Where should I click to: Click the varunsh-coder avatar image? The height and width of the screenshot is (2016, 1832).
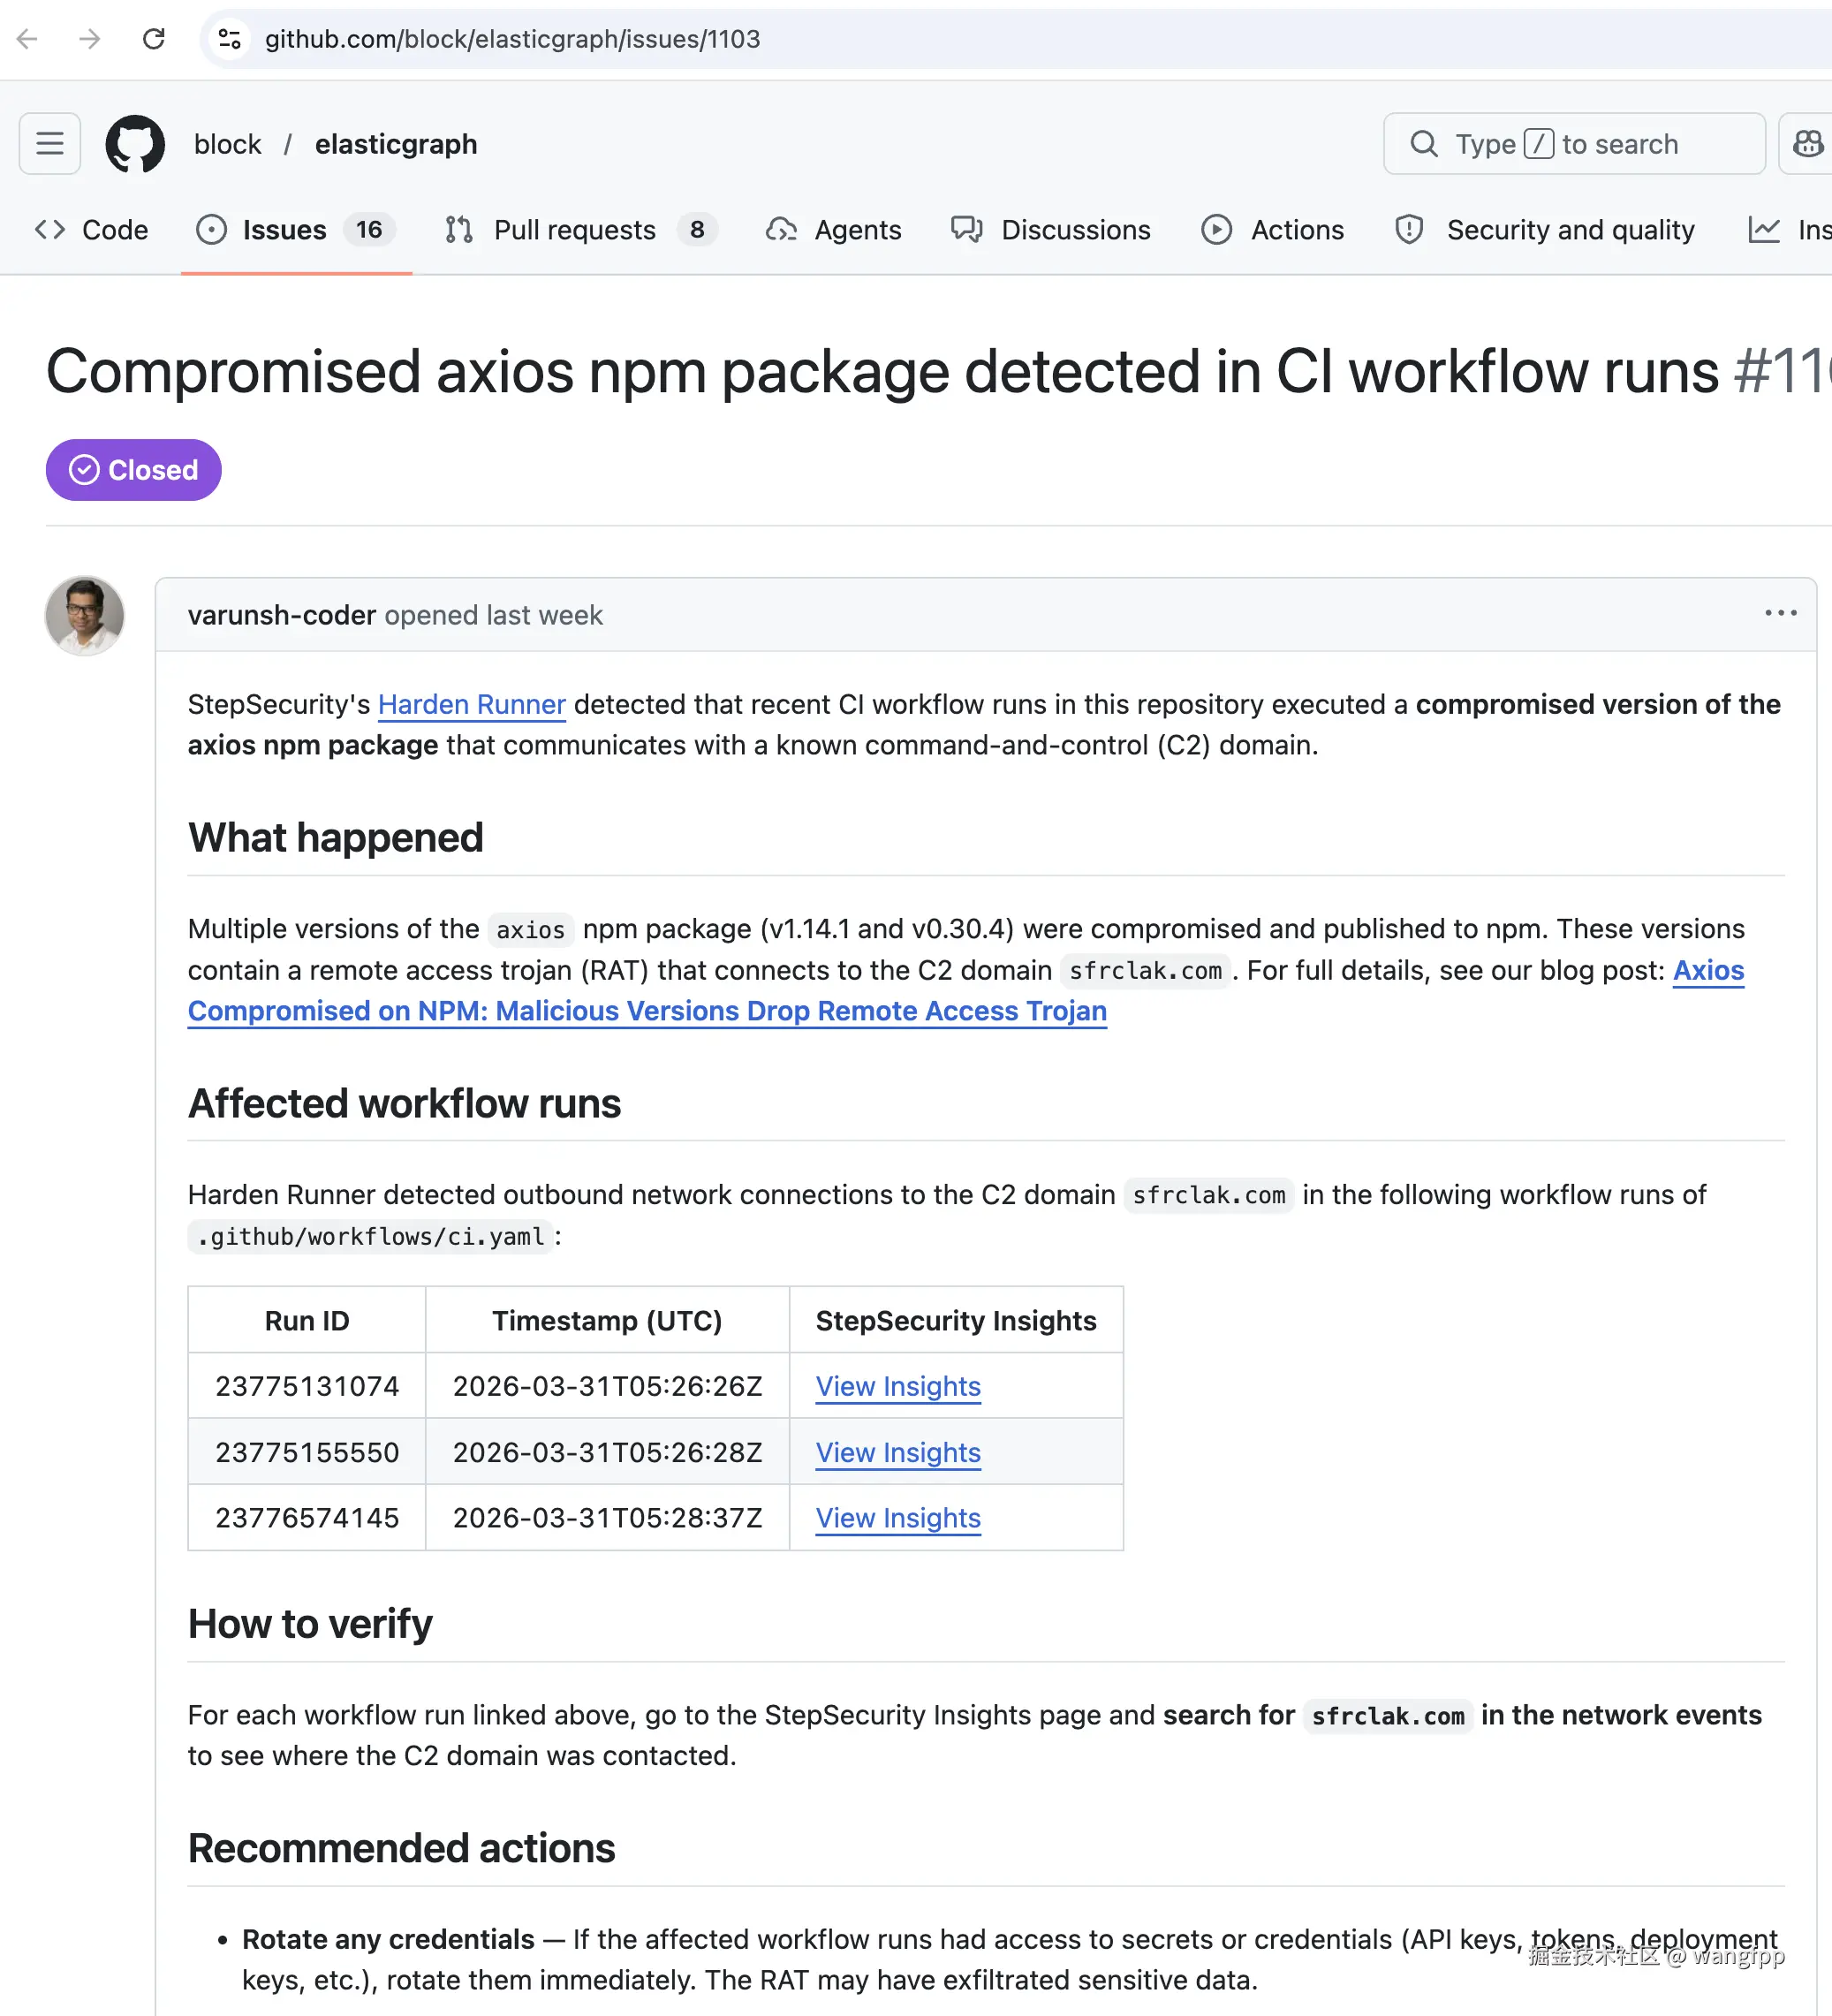click(85, 615)
